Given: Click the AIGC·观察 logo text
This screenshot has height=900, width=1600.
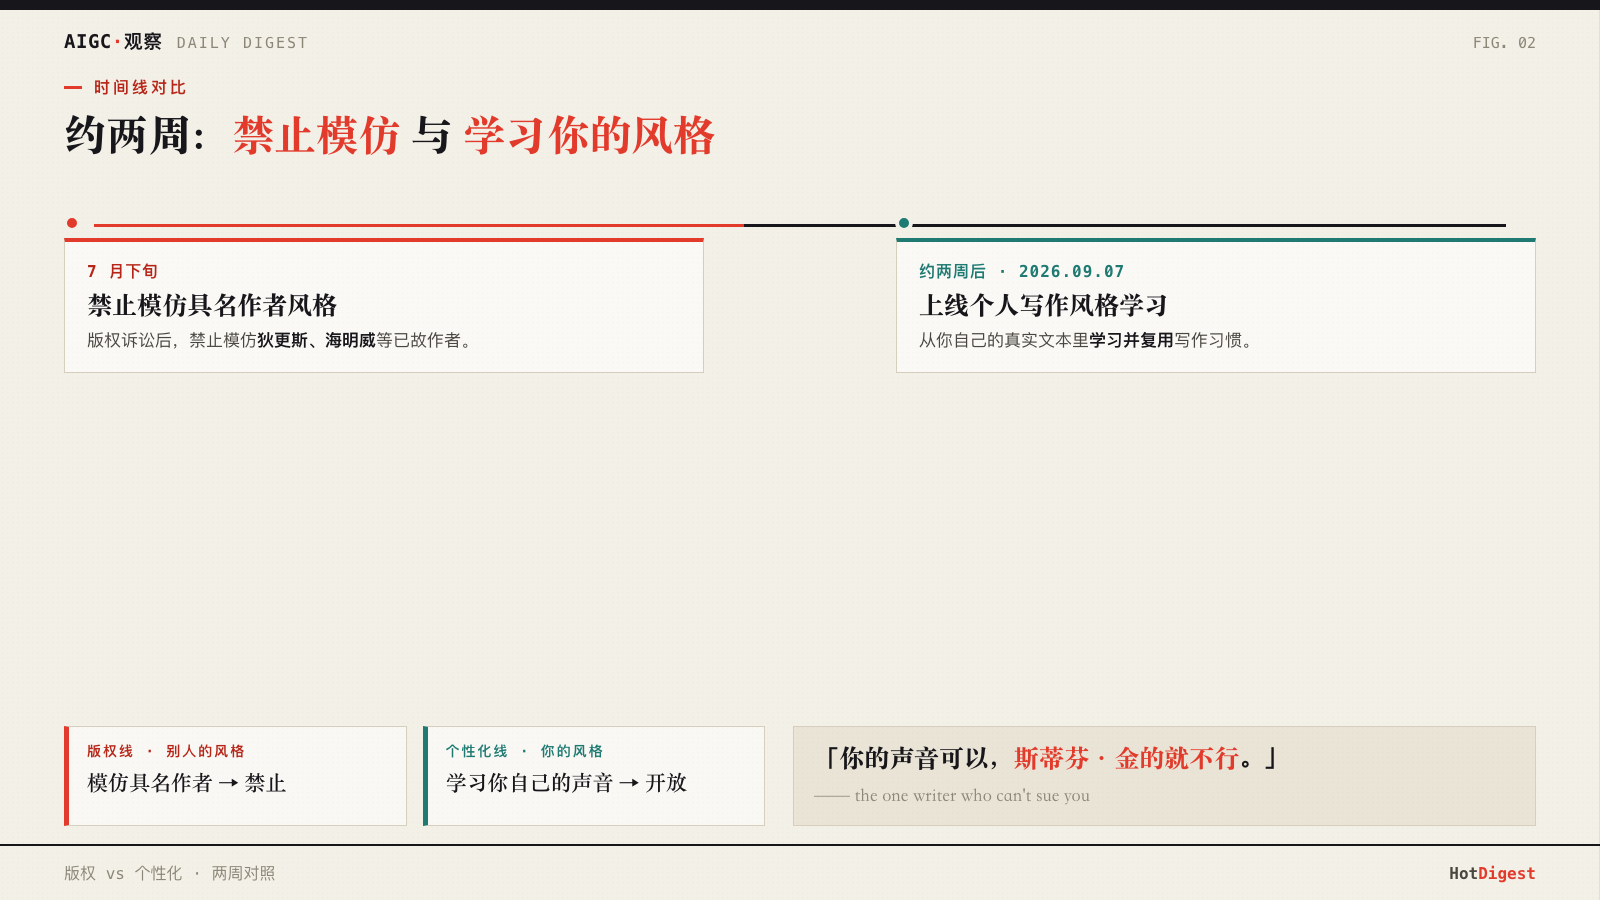Looking at the screenshot, I should tap(112, 42).
